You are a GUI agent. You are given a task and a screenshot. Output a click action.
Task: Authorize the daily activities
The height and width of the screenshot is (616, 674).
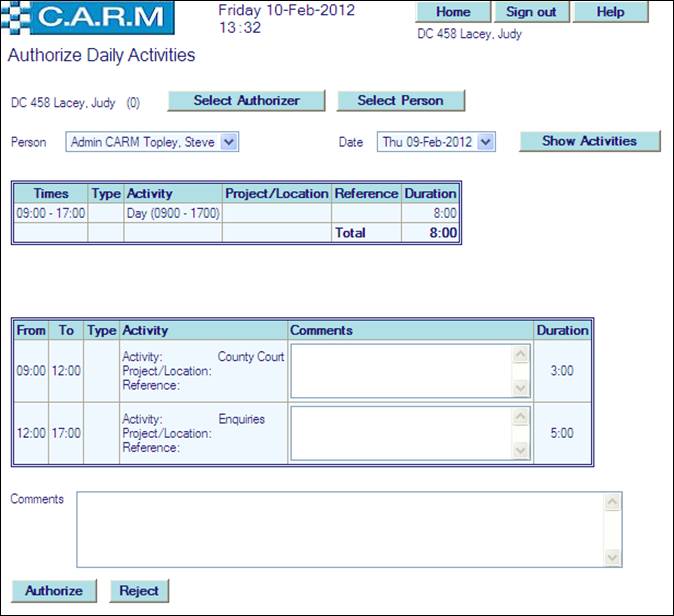(54, 590)
